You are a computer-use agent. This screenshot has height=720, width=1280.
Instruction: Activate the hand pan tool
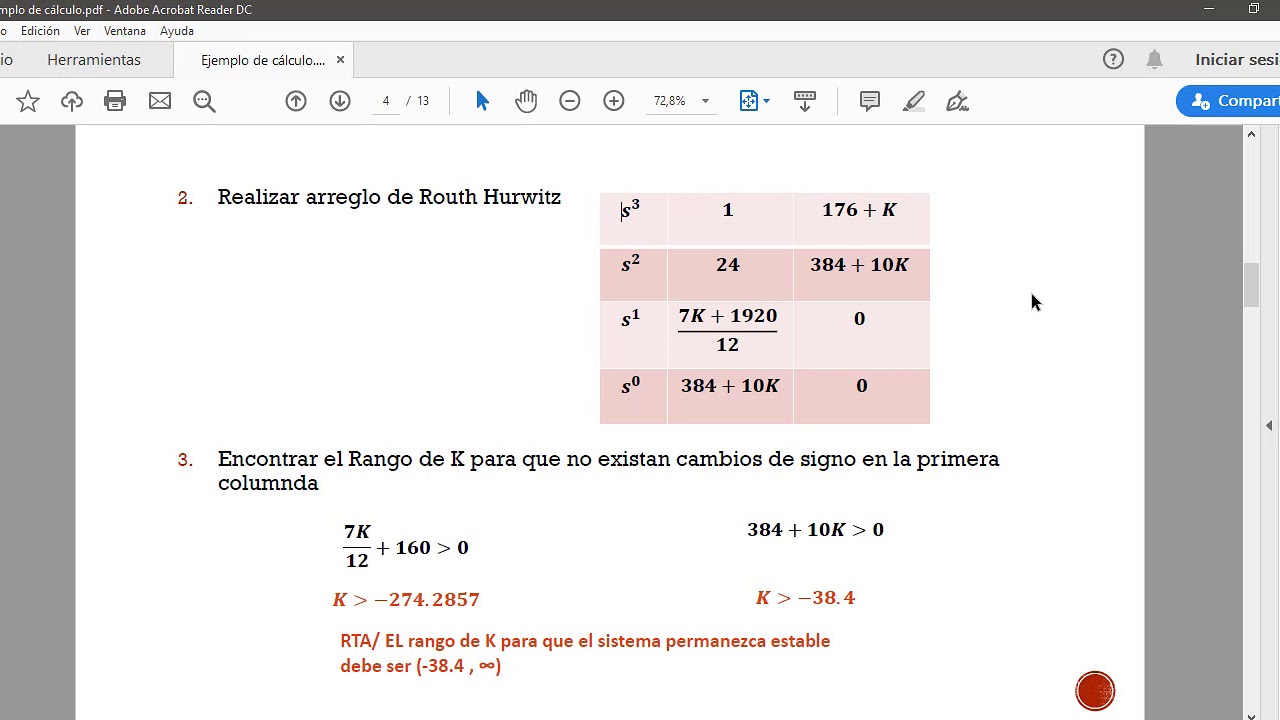pos(526,101)
